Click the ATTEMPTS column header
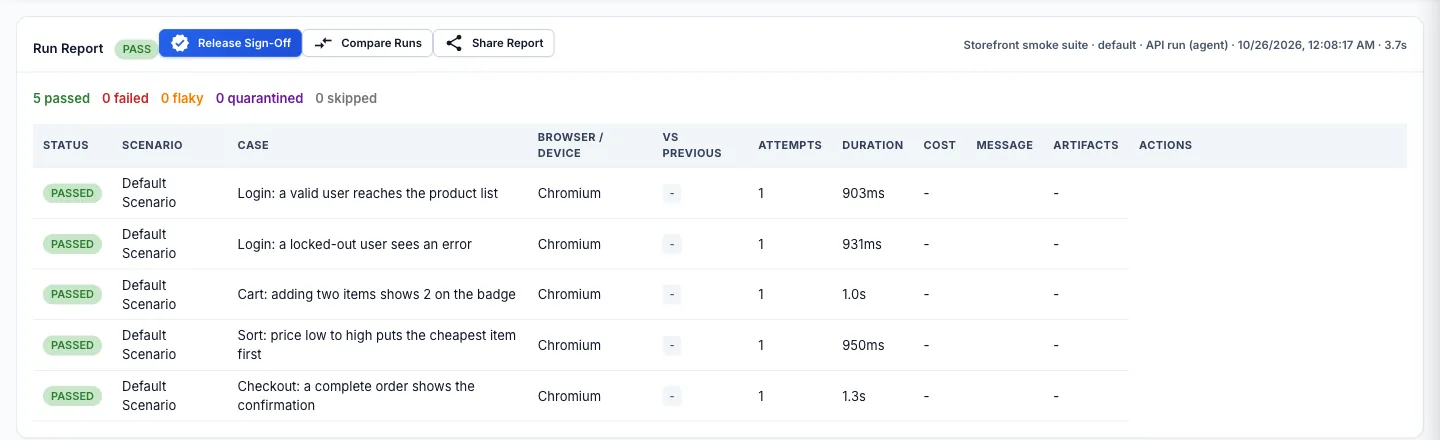This screenshot has width=1440, height=440. point(790,145)
